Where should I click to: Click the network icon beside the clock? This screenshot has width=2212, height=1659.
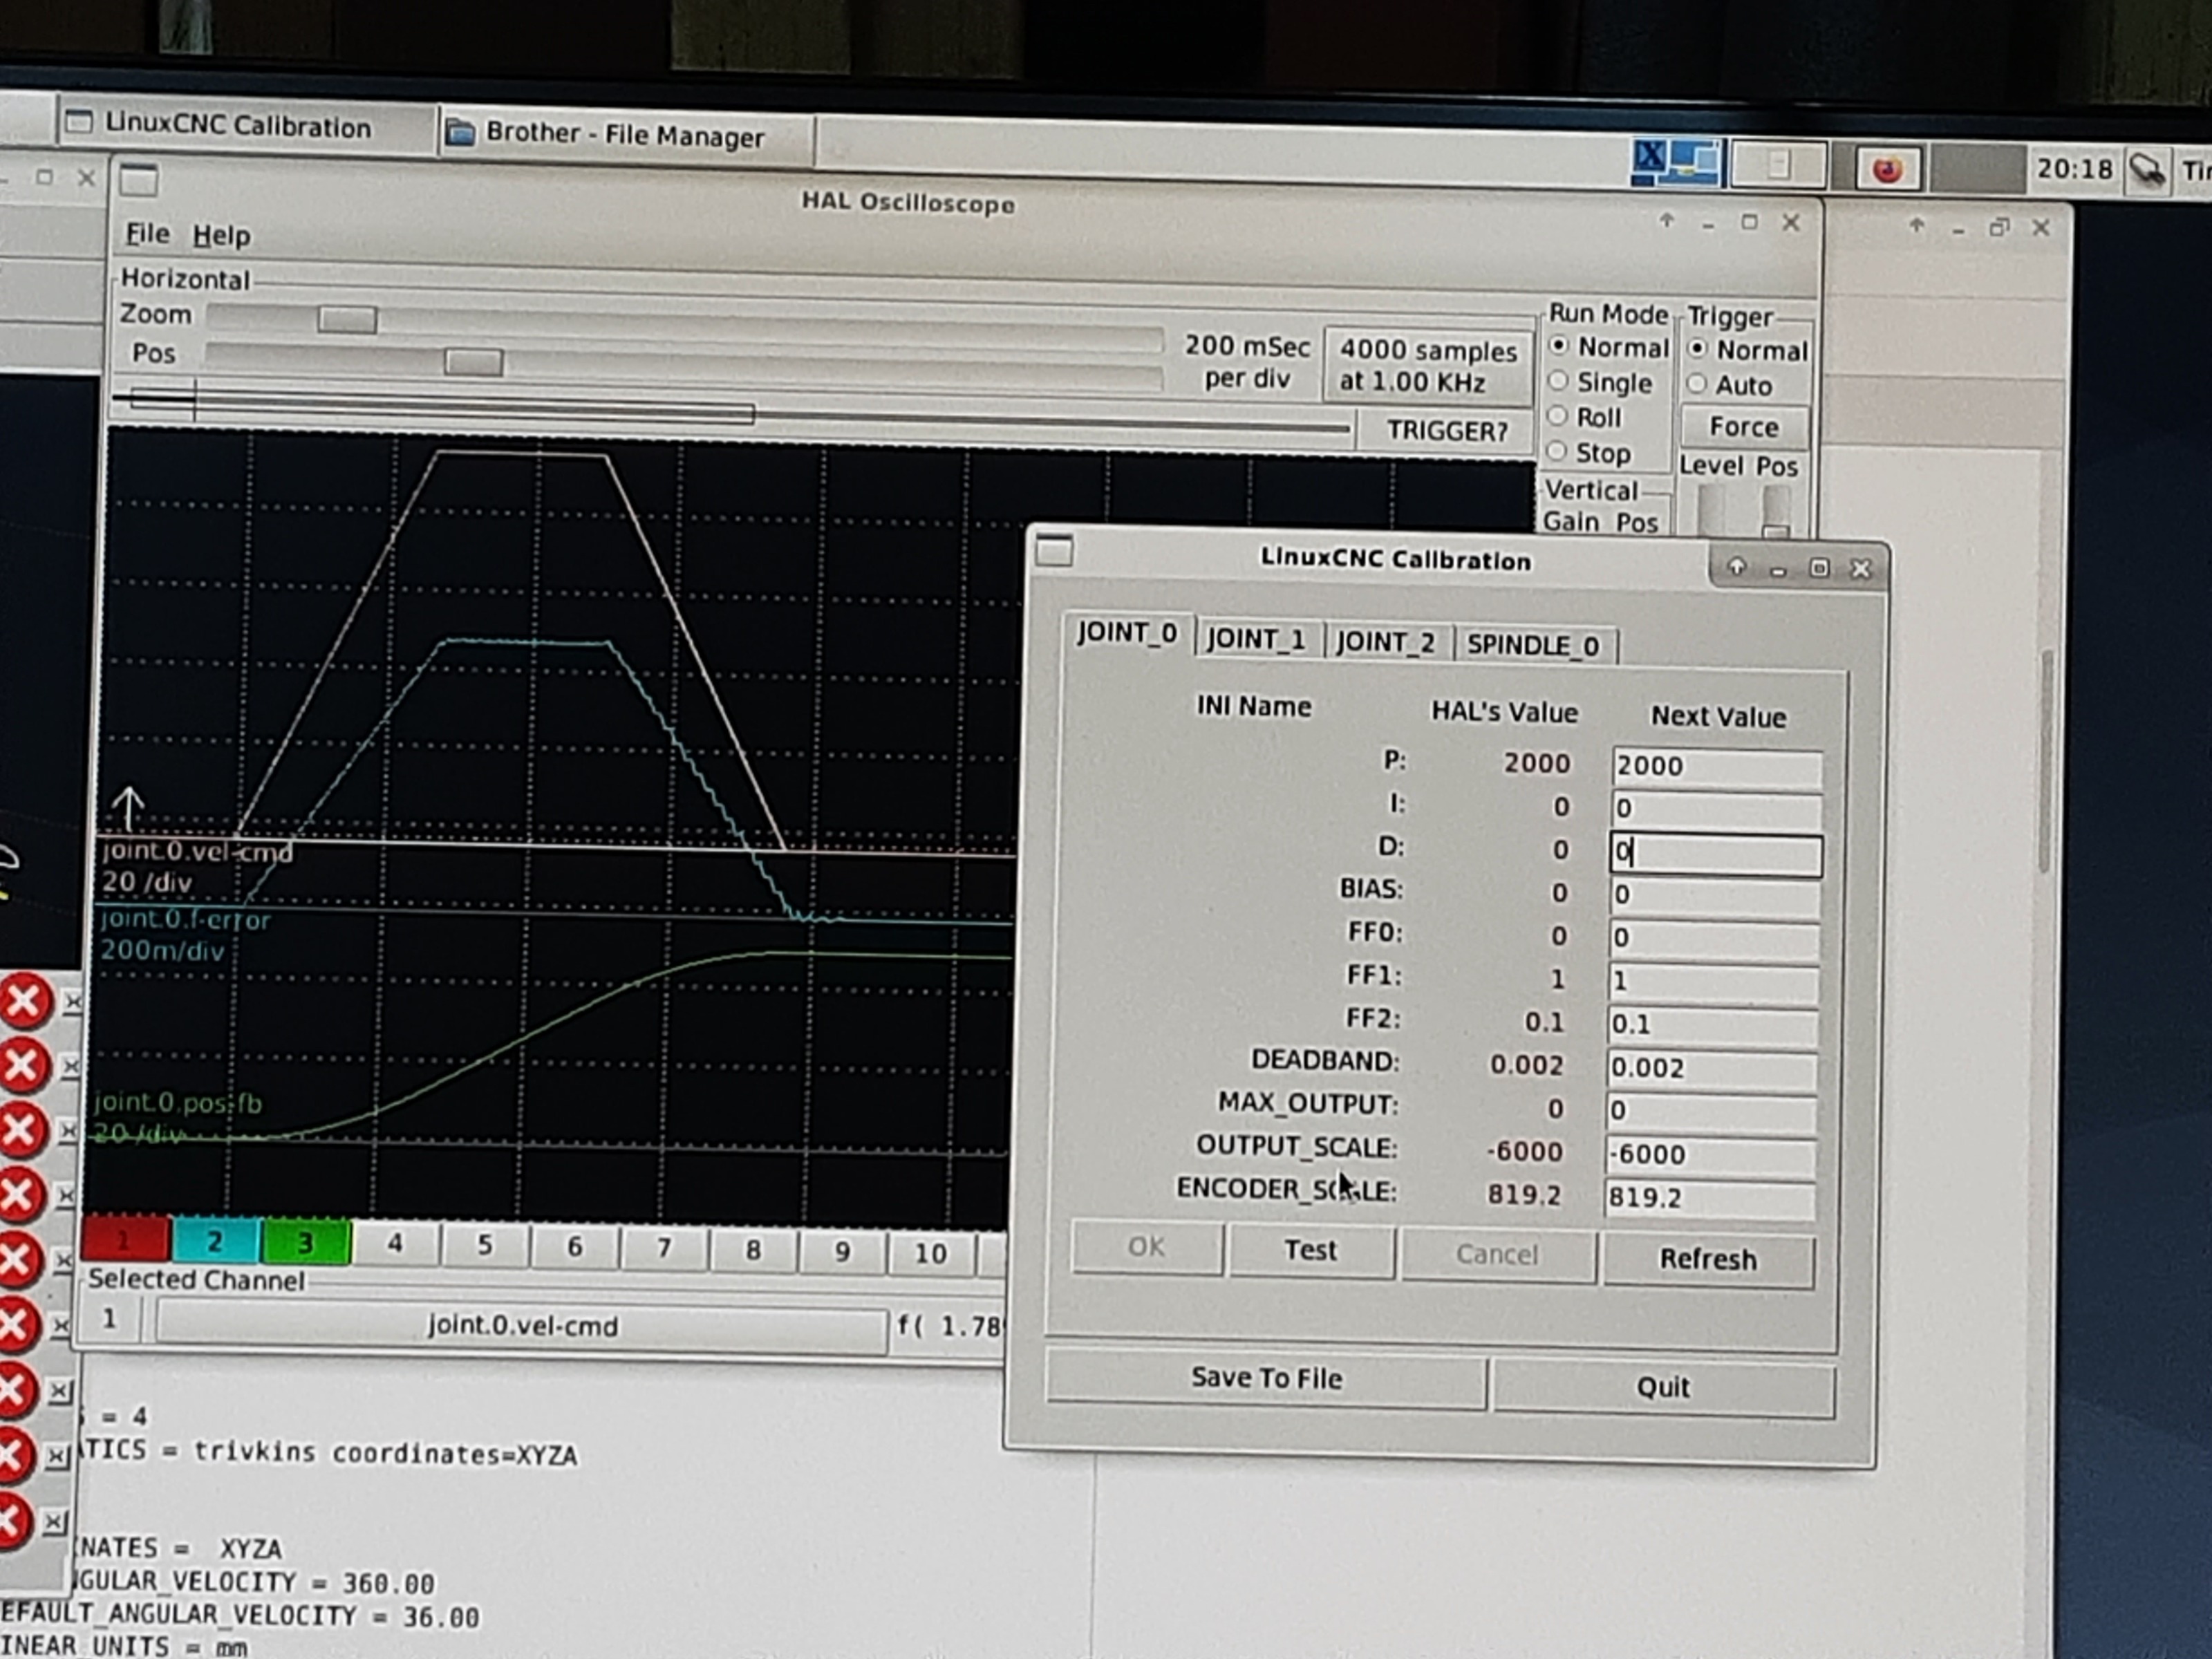tap(2147, 172)
